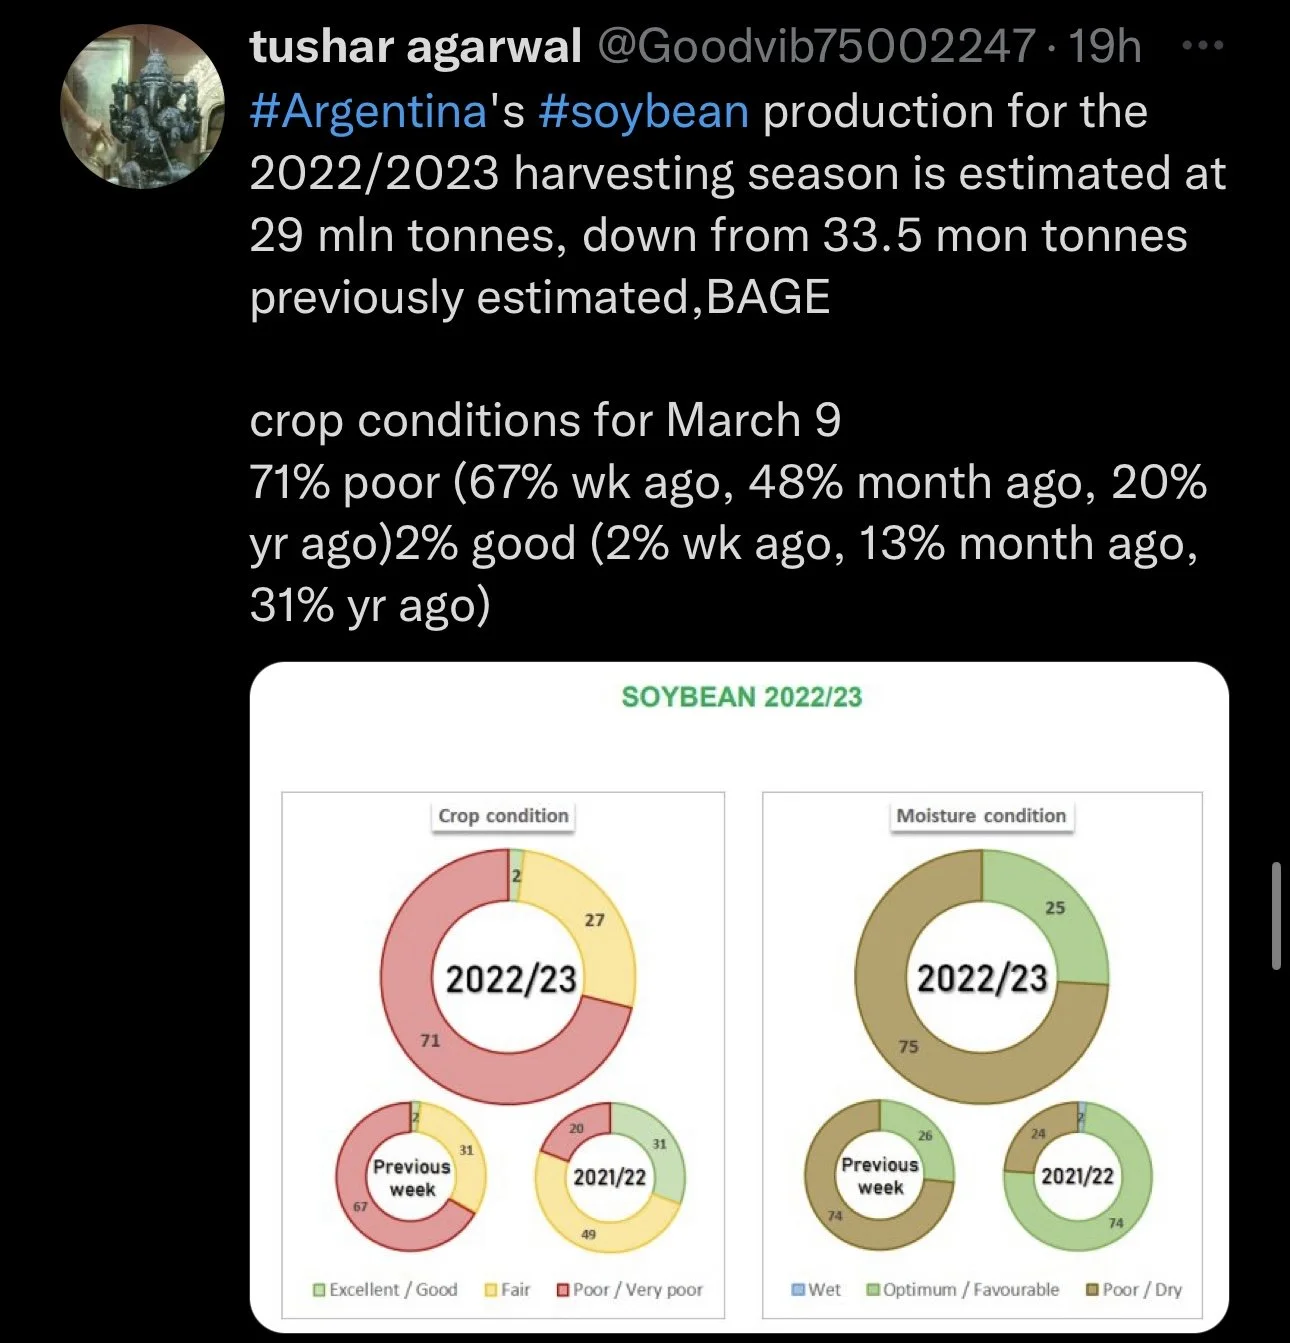
Task: Open tushar agarwal's profile avatar
Action: [x=143, y=107]
